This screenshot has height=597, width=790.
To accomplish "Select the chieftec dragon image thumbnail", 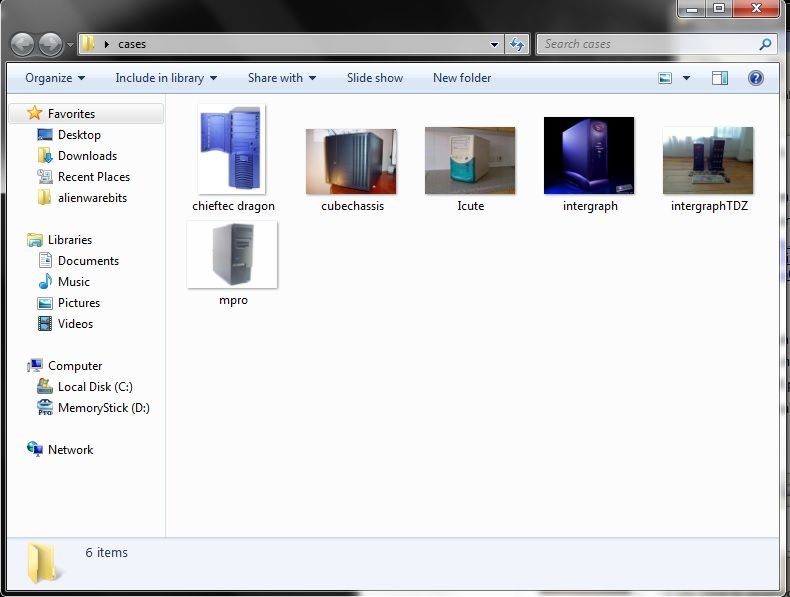I will 232,149.
